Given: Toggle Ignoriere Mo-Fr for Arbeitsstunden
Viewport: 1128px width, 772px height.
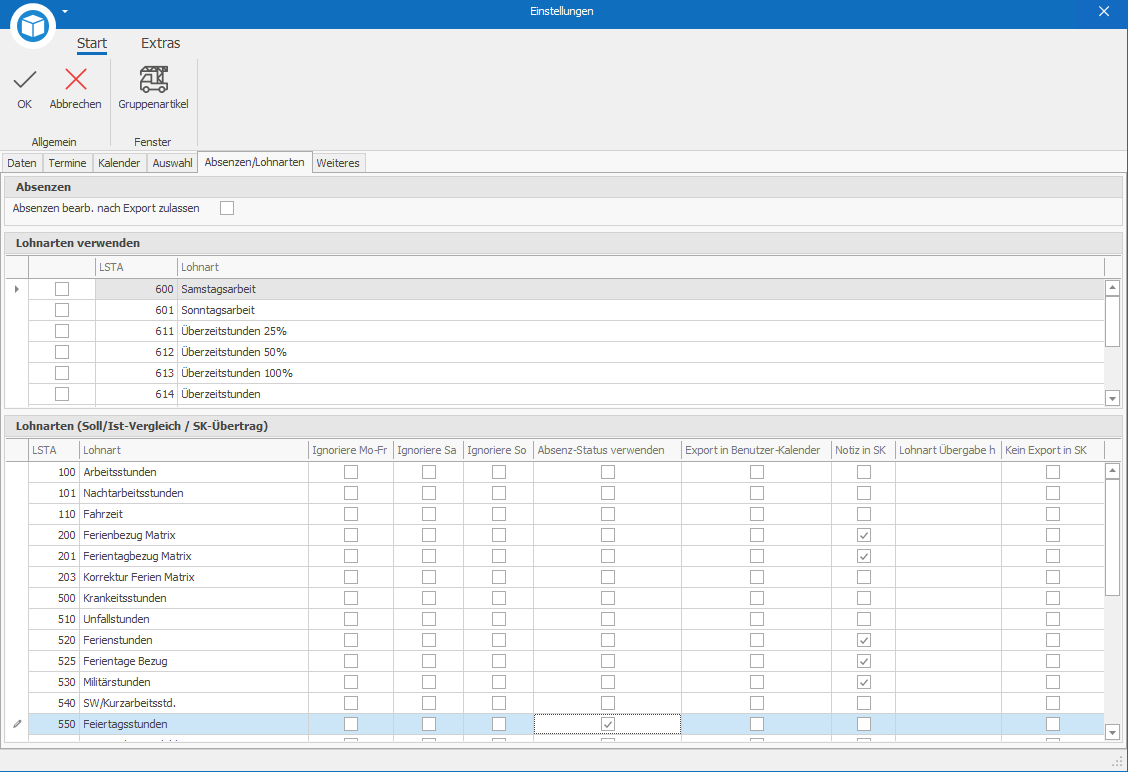Looking at the screenshot, I should click(x=351, y=472).
